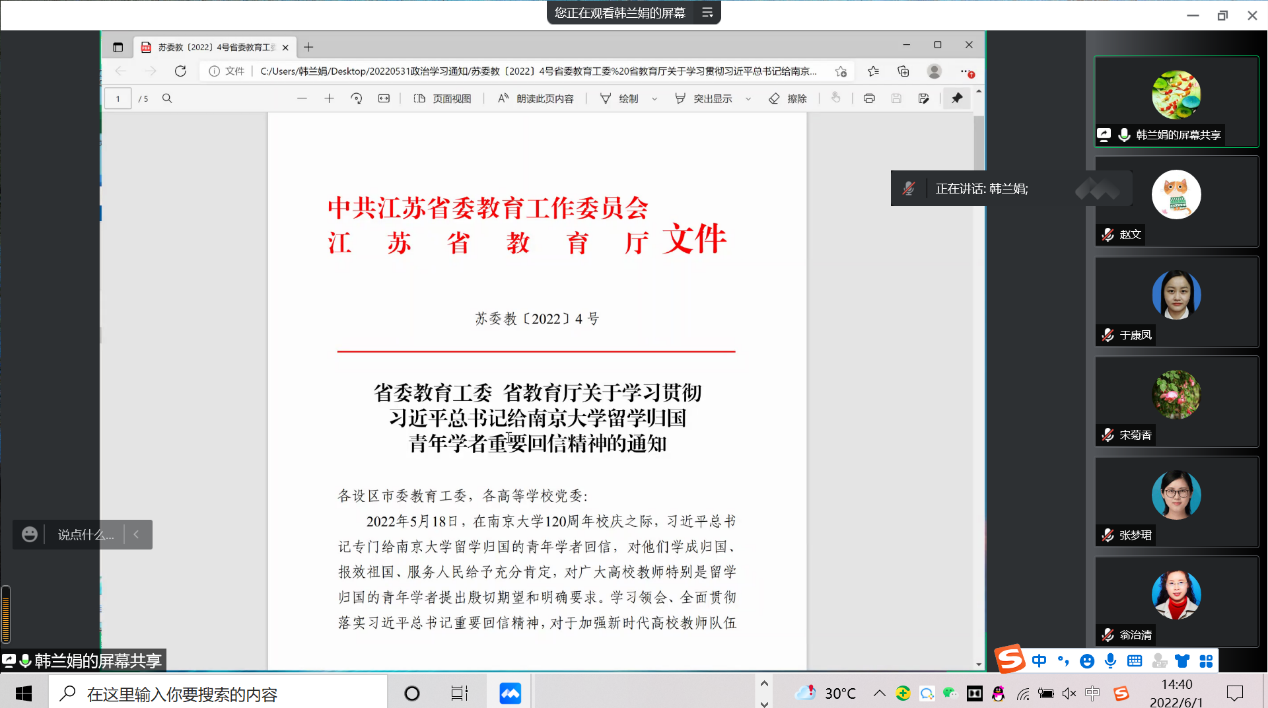Viewport: 1268px width, 708px height.
Task: Click the 页面视图 page view button
Action: (442, 99)
